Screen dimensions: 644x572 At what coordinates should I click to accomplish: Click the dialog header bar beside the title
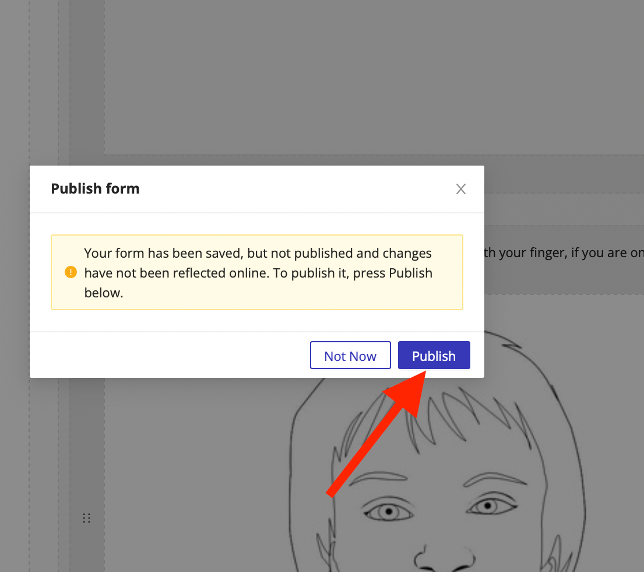pos(300,189)
